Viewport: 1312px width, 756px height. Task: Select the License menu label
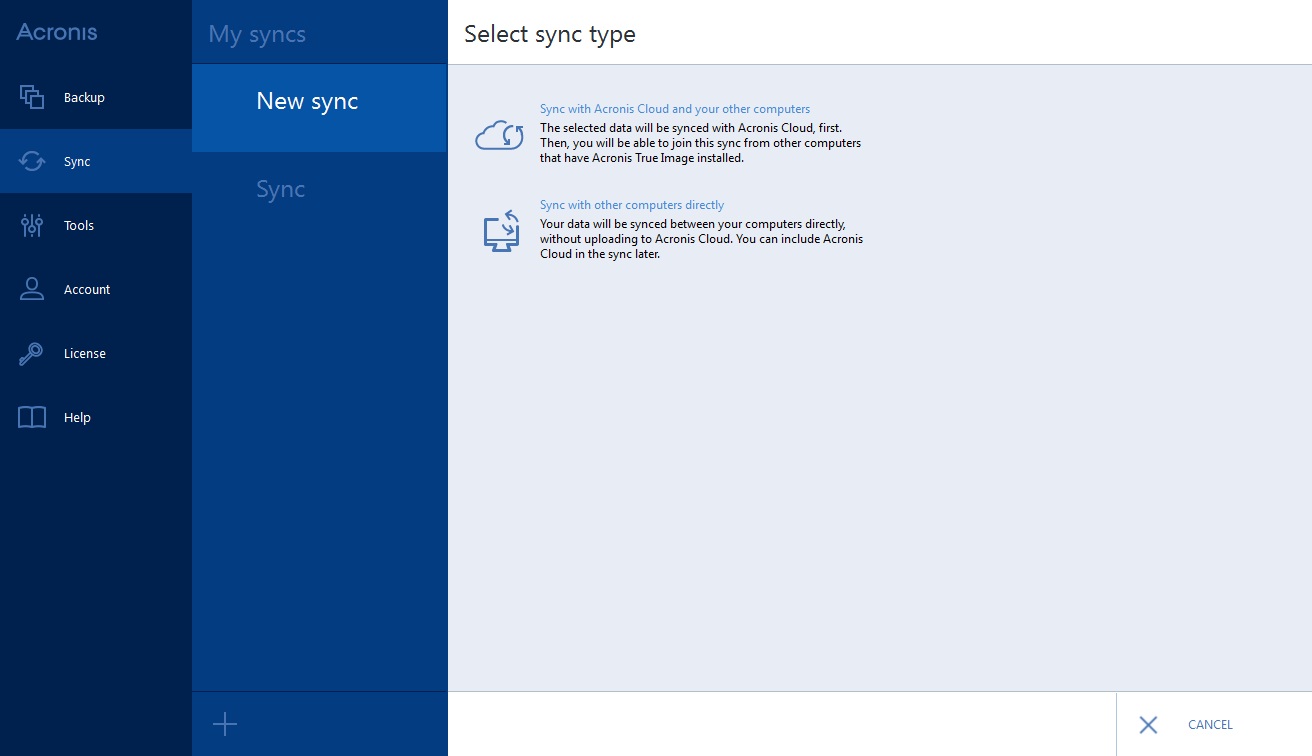tap(85, 354)
